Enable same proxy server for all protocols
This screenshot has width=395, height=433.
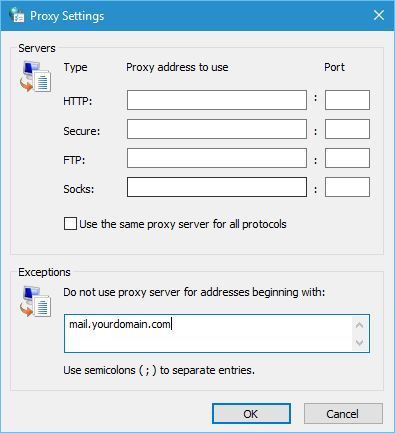click(70, 224)
